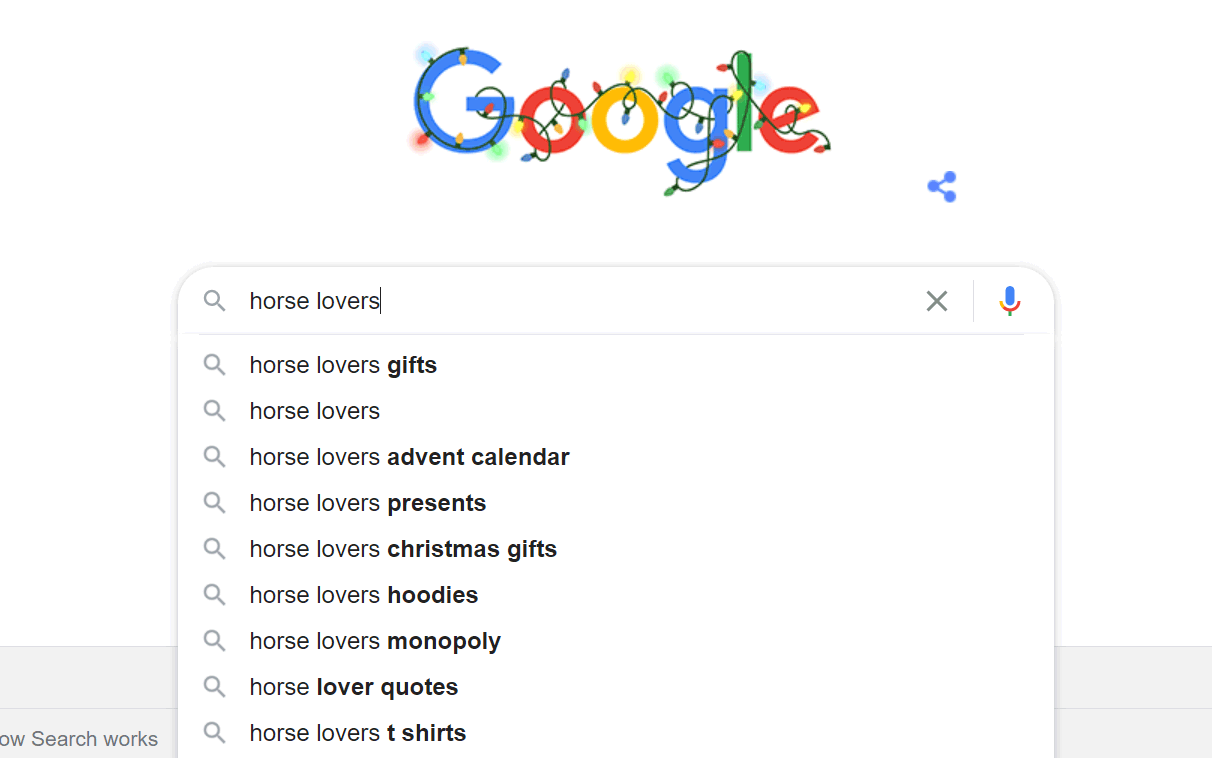Image resolution: width=1212 pixels, height=758 pixels.
Task: Click the search icon beside 'horse lovers gifts'
Action: [x=215, y=365]
